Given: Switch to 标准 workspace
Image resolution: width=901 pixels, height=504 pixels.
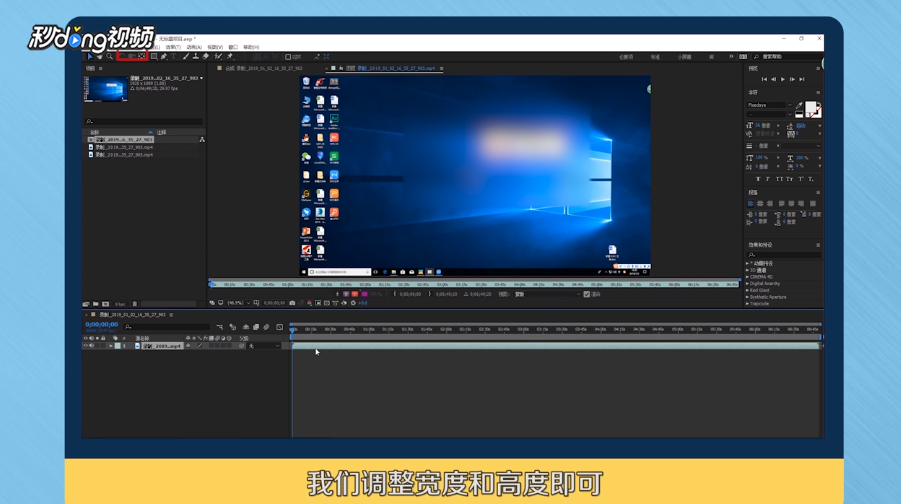Looking at the screenshot, I should (x=655, y=57).
